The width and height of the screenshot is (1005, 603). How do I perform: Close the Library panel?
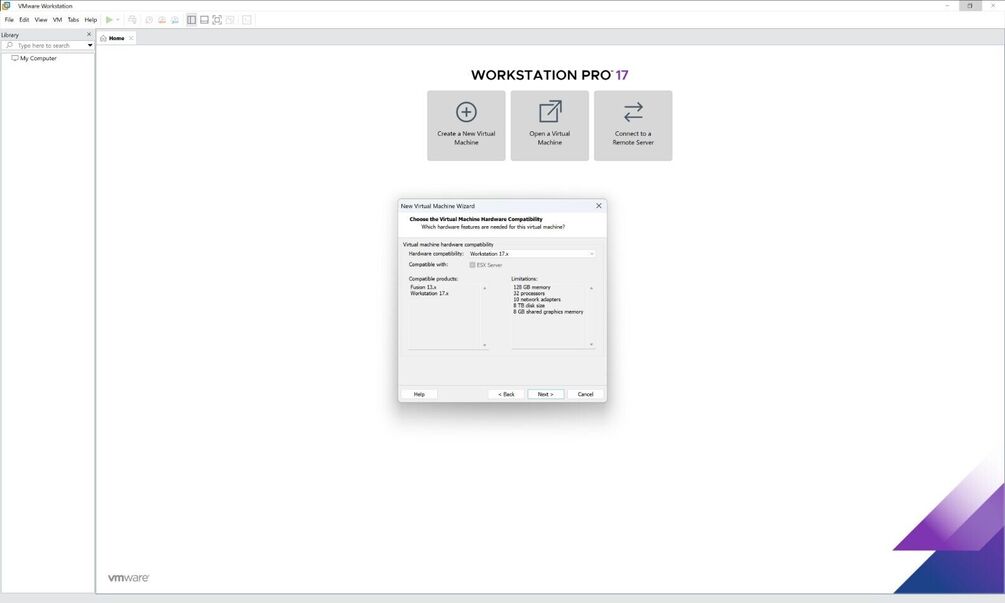(x=88, y=35)
